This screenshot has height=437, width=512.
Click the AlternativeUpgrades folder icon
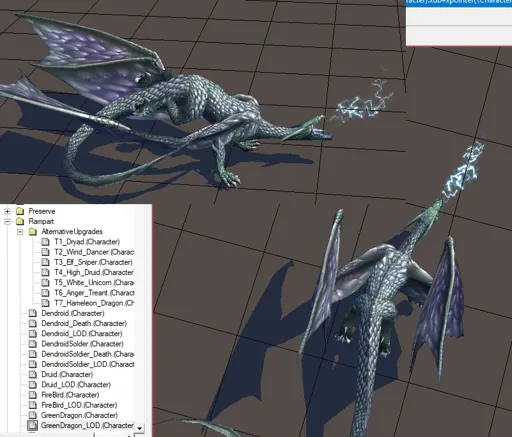point(33,232)
